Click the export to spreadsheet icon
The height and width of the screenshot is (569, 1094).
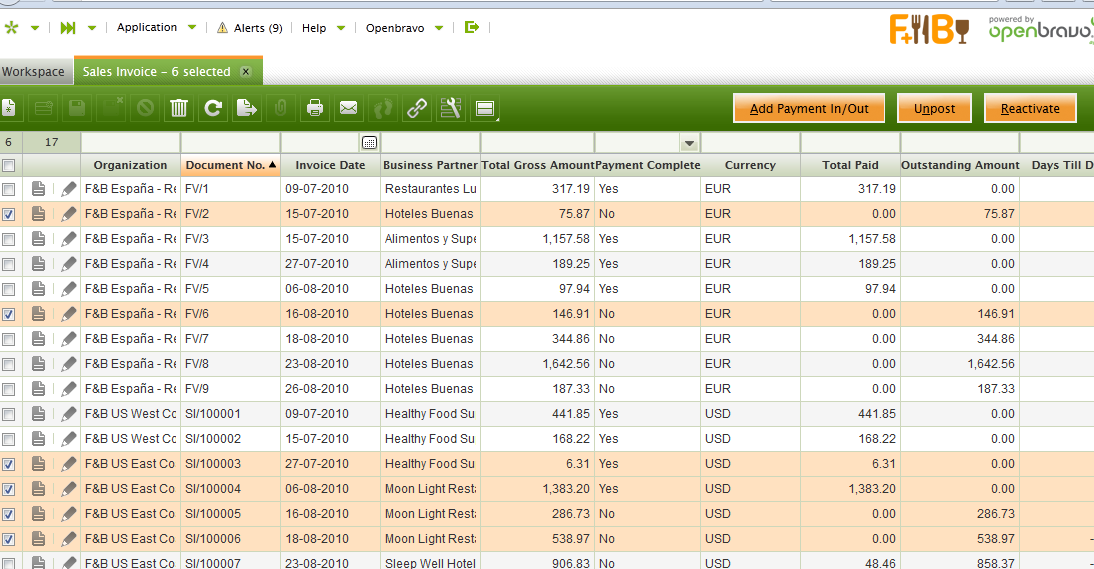(246, 108)
